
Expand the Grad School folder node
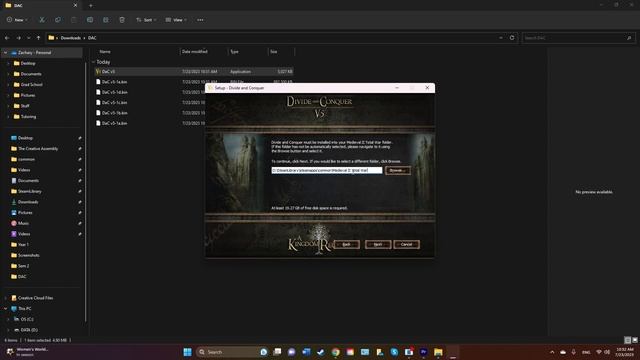click(x=8, y=84)
